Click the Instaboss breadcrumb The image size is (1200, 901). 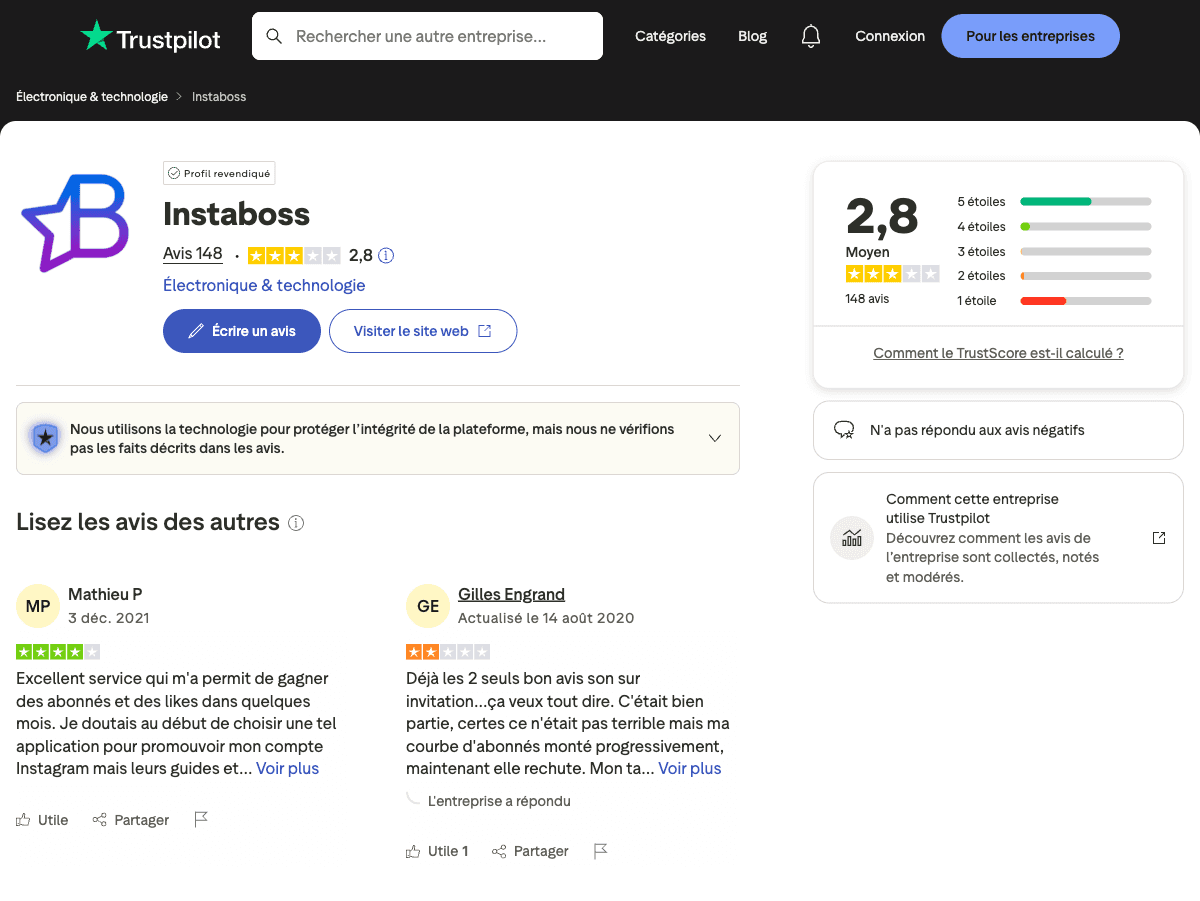[219, 97]
